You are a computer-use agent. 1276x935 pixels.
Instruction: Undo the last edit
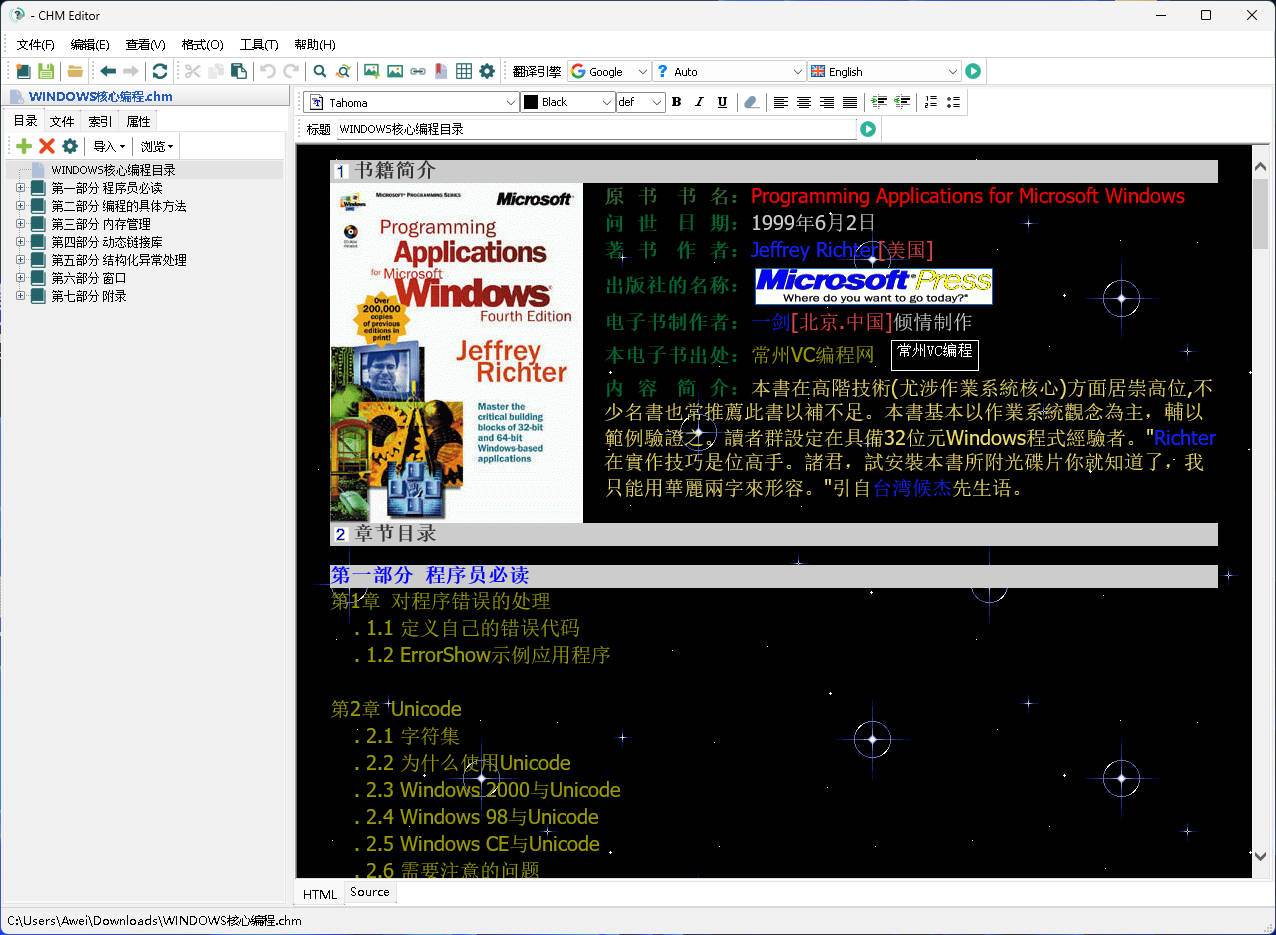pos(268,71)
